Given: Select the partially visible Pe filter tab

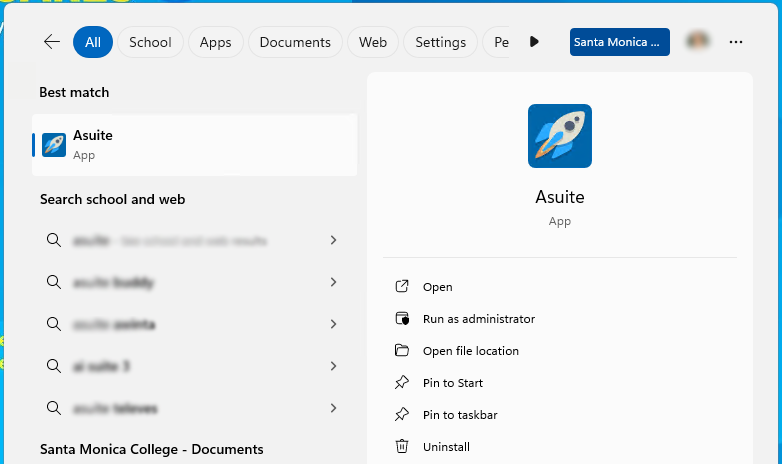Looking at the screenshot, I should point(497,42).
